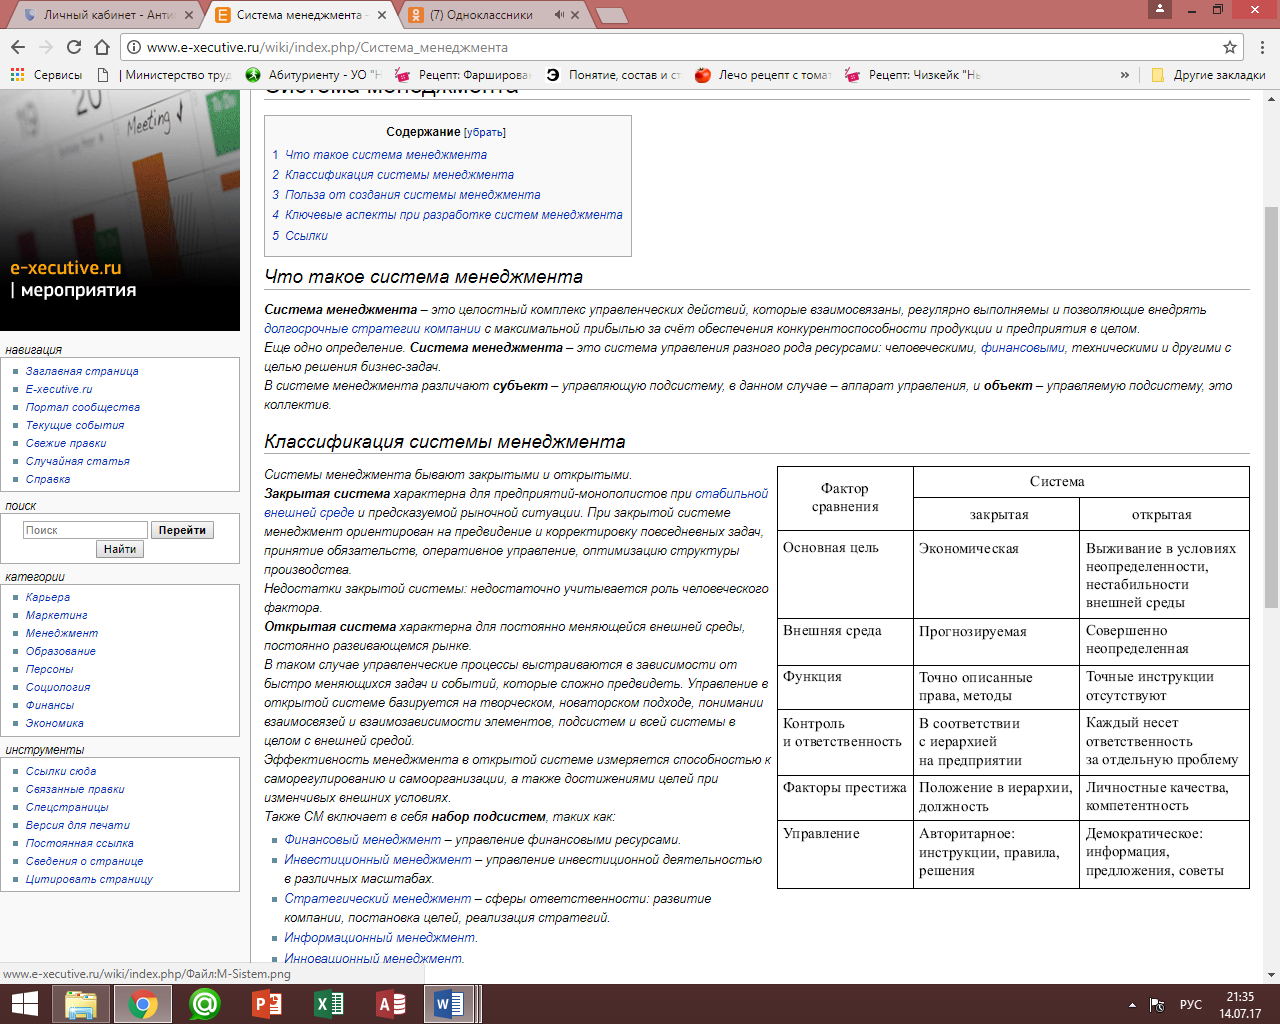Reload the page with refresh icon

click(x=74, y=47)
